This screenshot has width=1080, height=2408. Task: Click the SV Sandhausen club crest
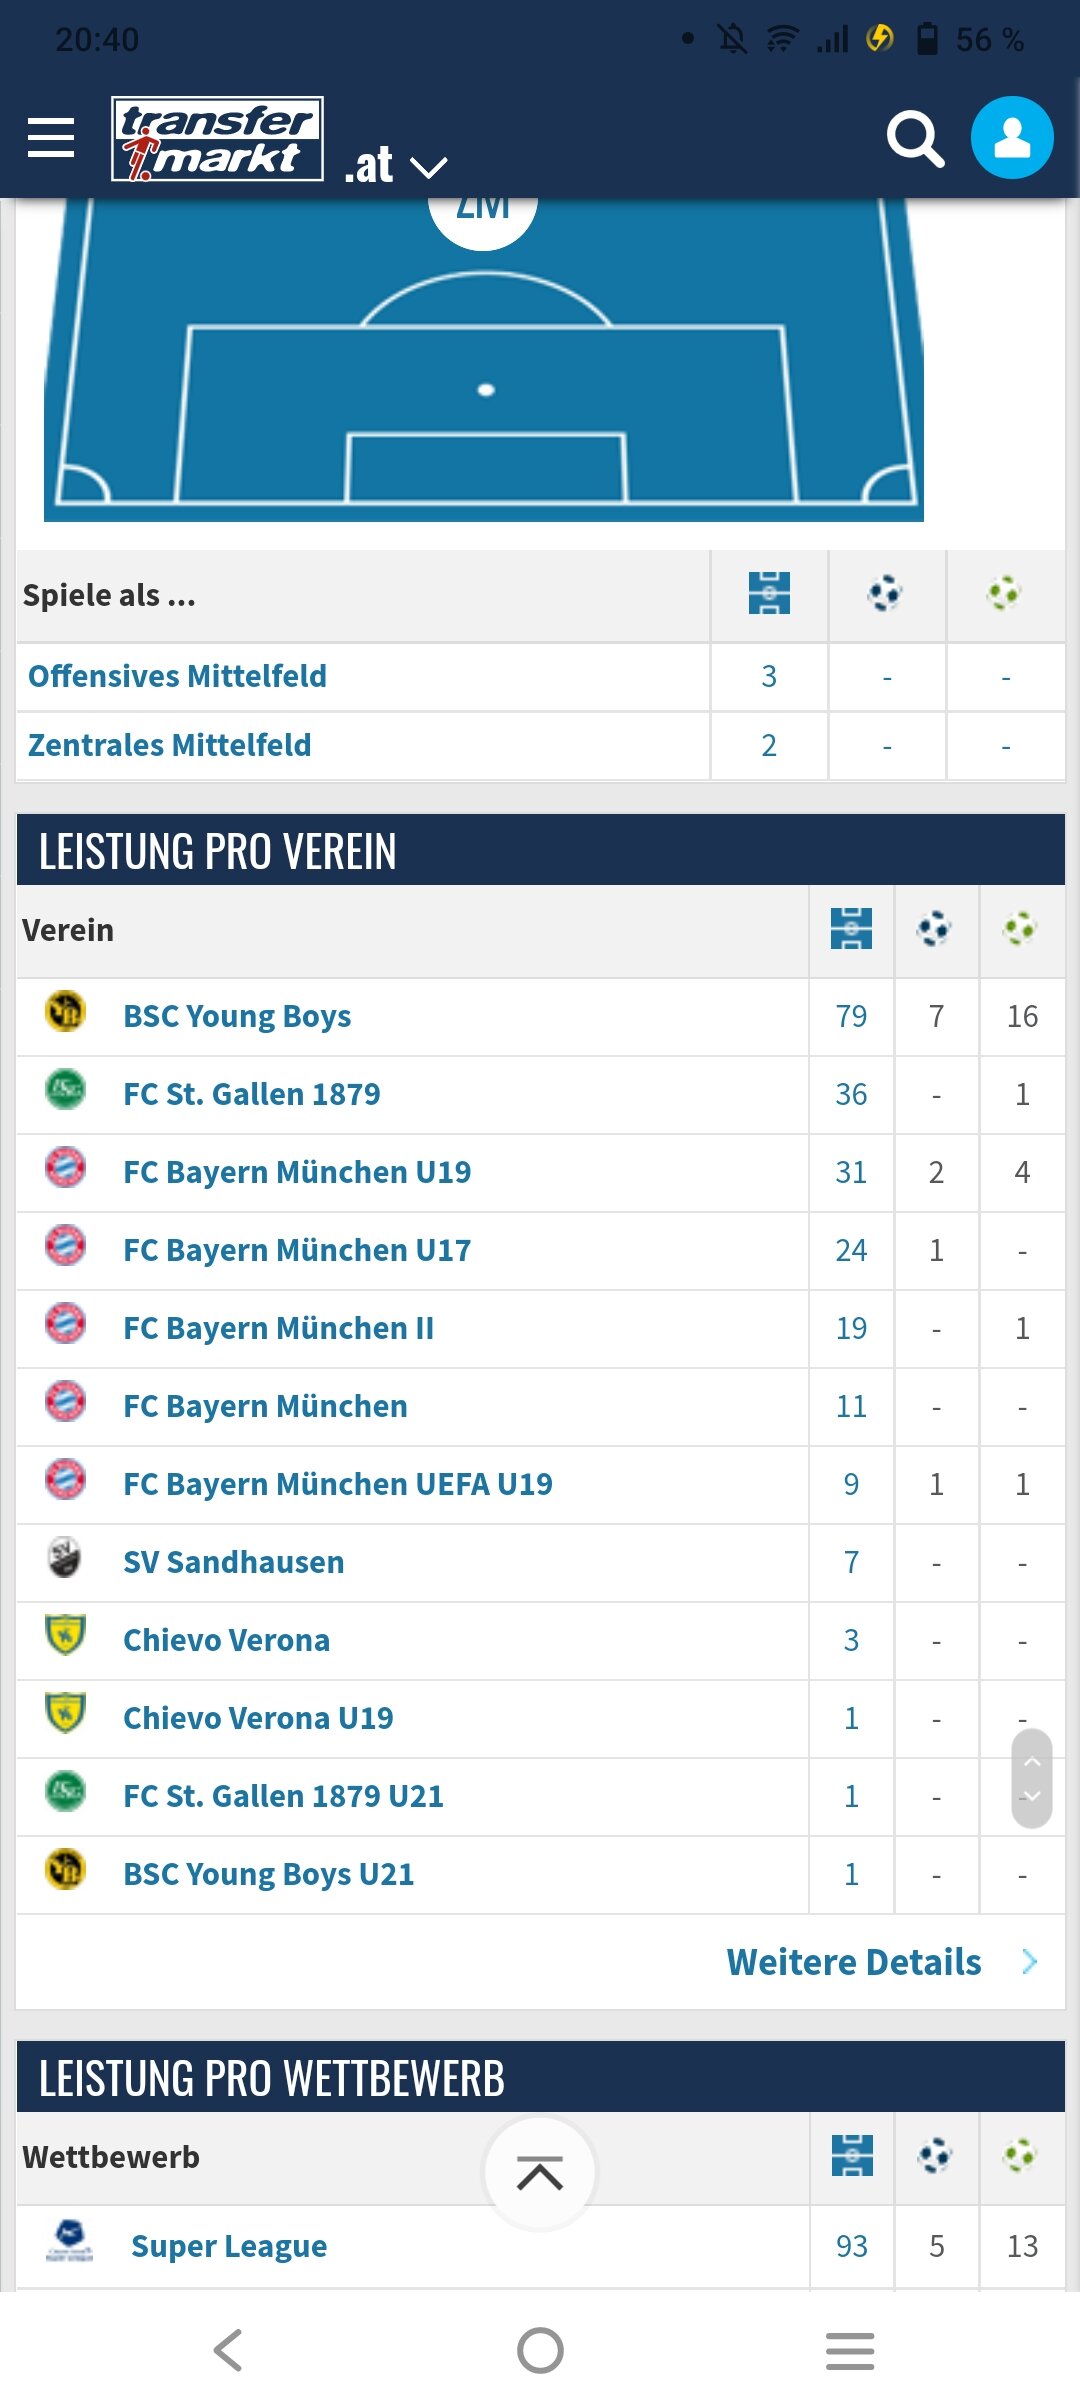pos(66,1558)
